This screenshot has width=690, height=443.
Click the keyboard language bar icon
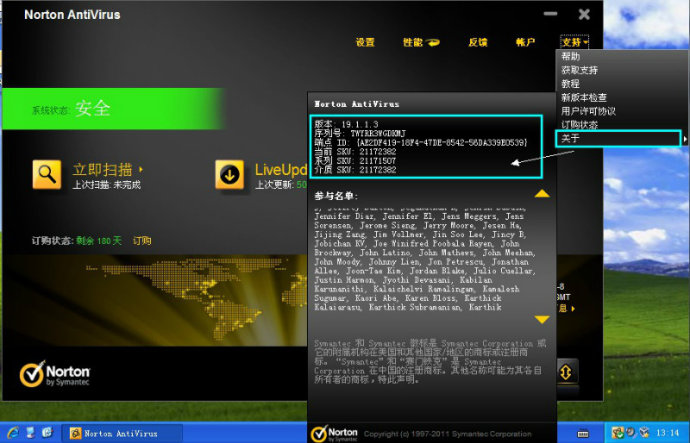coord(583,433)
